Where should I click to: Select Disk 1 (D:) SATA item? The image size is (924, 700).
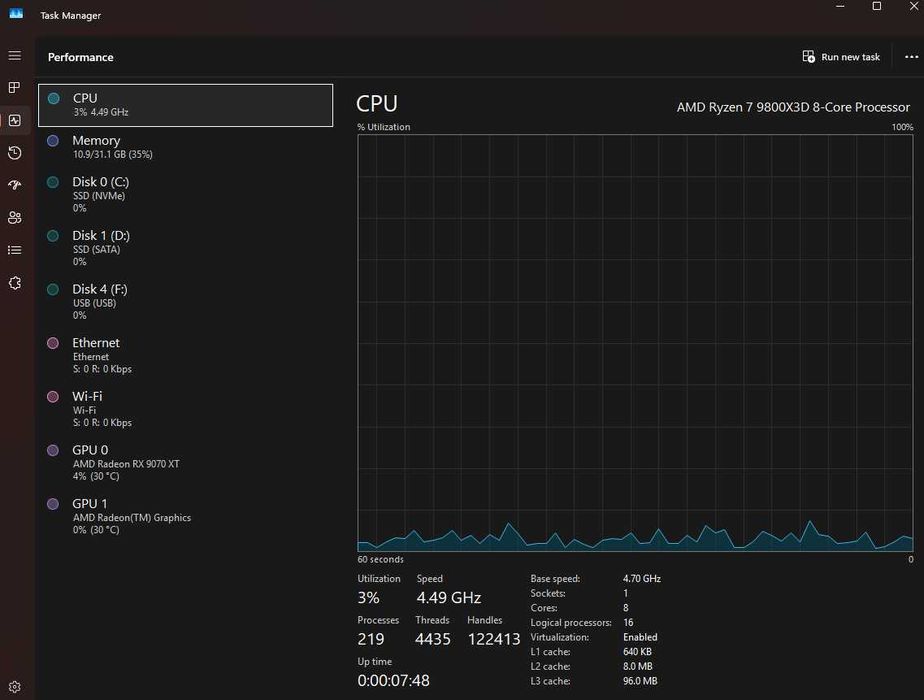186,248
